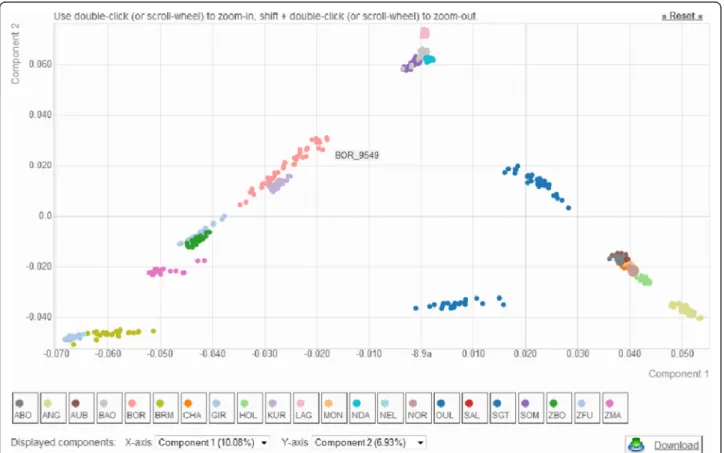
Task: Open the Y-axis component dropdown
Action: (x=368, y=442)
